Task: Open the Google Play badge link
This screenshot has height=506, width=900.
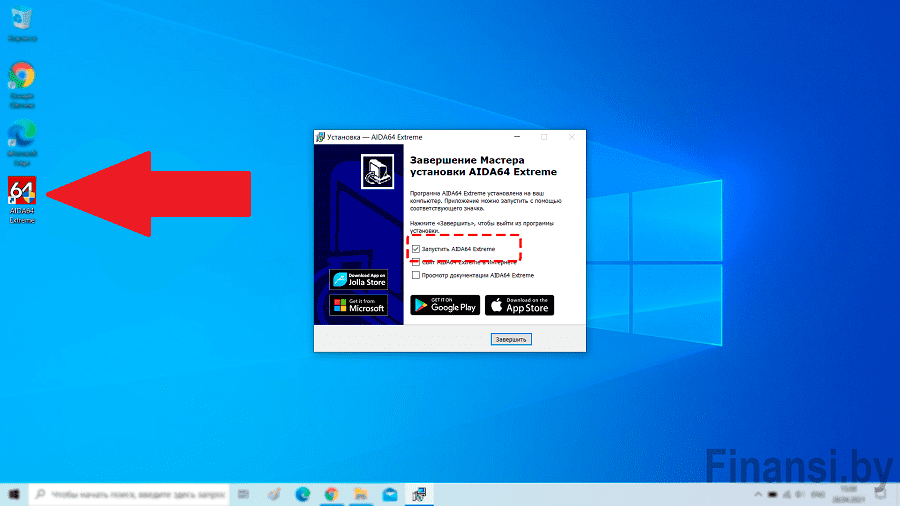Action: (x=445, y=305)
